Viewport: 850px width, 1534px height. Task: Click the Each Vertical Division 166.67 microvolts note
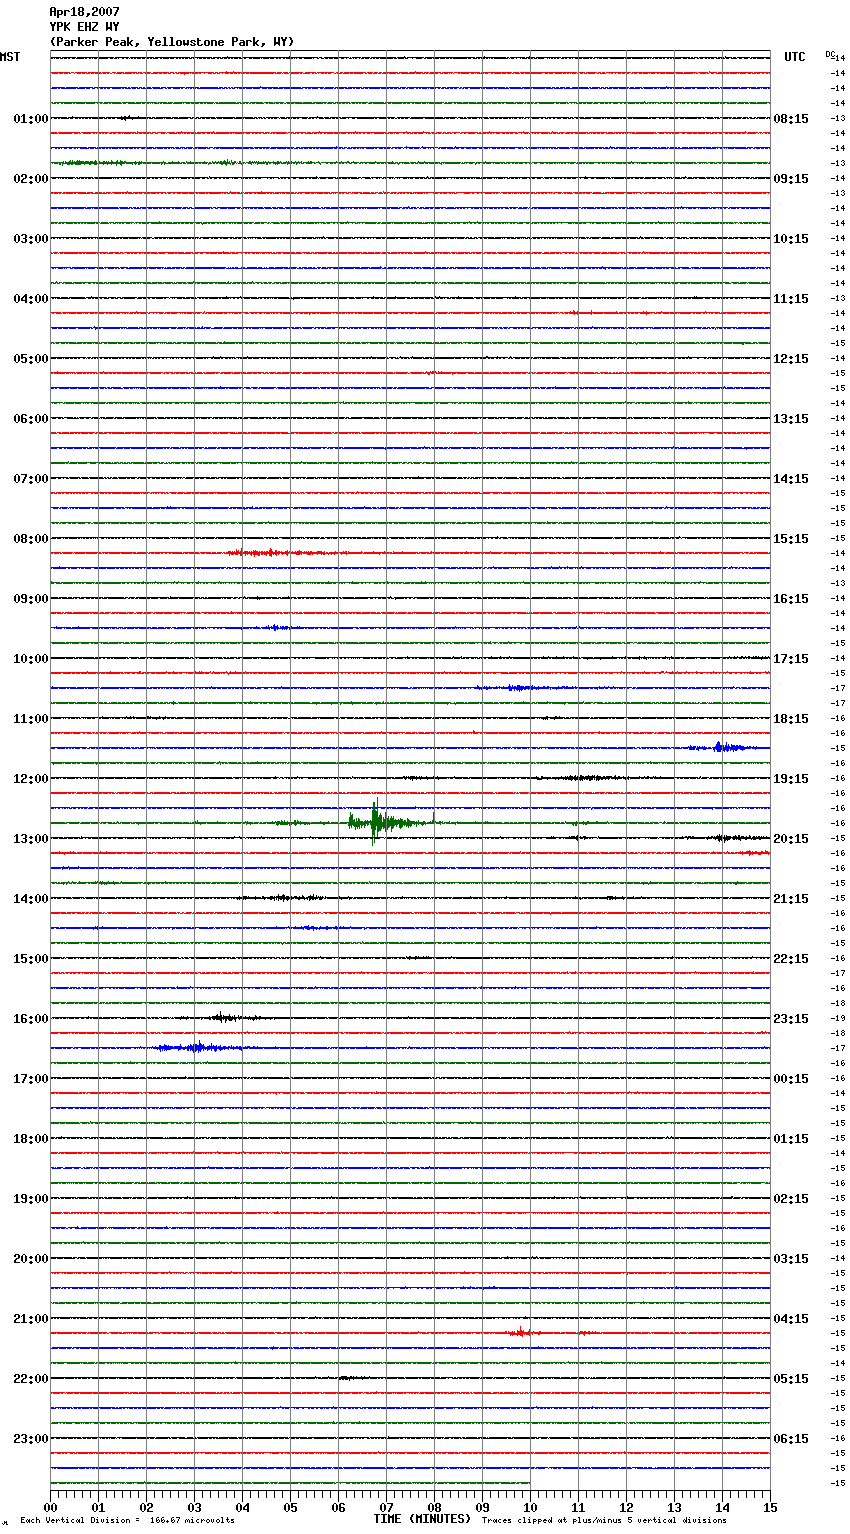(127, 1521)
